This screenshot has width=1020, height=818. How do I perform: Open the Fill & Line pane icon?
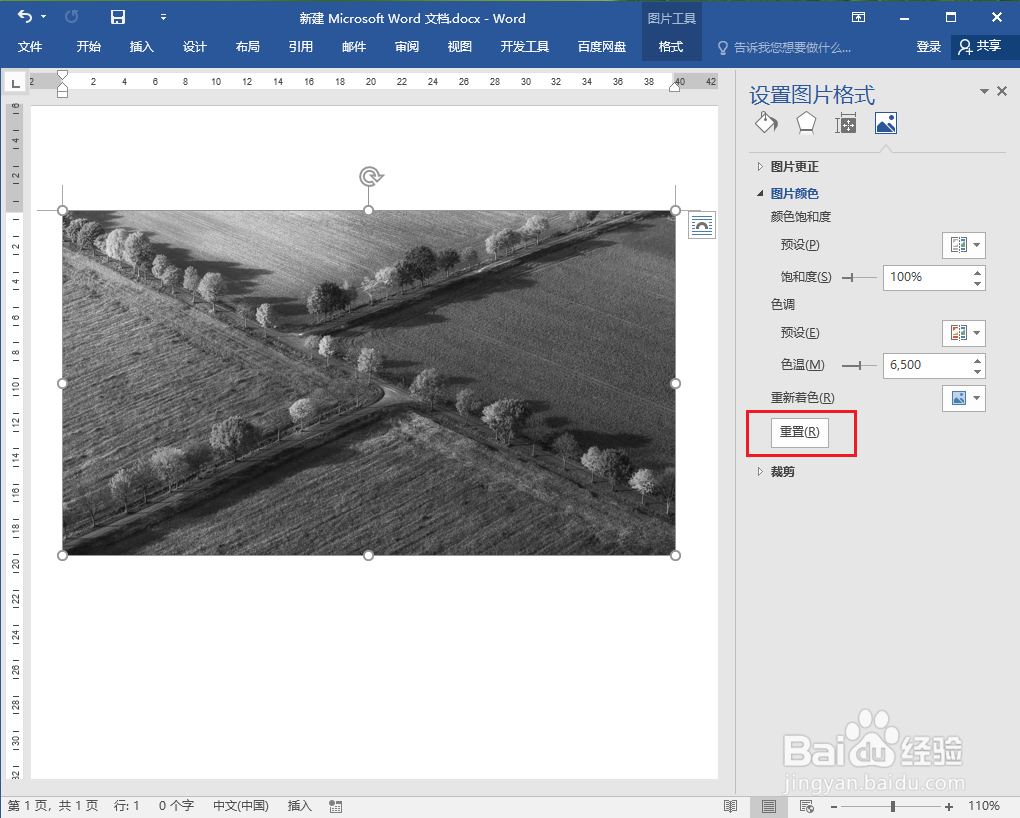[766, 123]
